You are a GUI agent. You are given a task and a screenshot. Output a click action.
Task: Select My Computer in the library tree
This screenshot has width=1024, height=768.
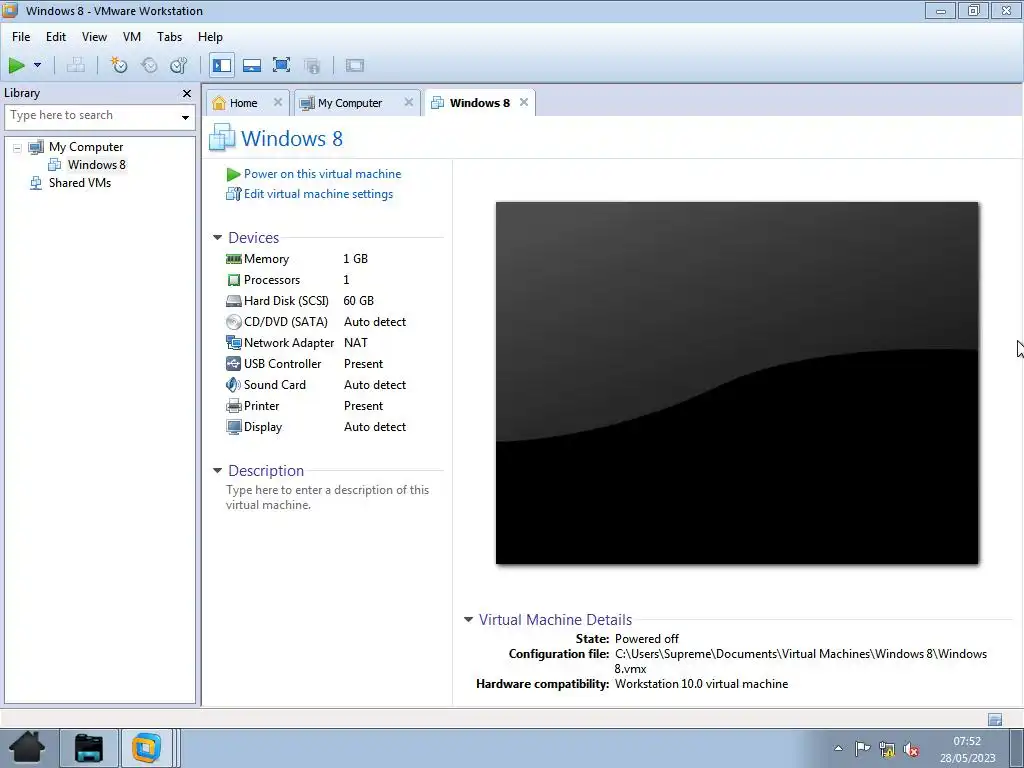(86, 147)
